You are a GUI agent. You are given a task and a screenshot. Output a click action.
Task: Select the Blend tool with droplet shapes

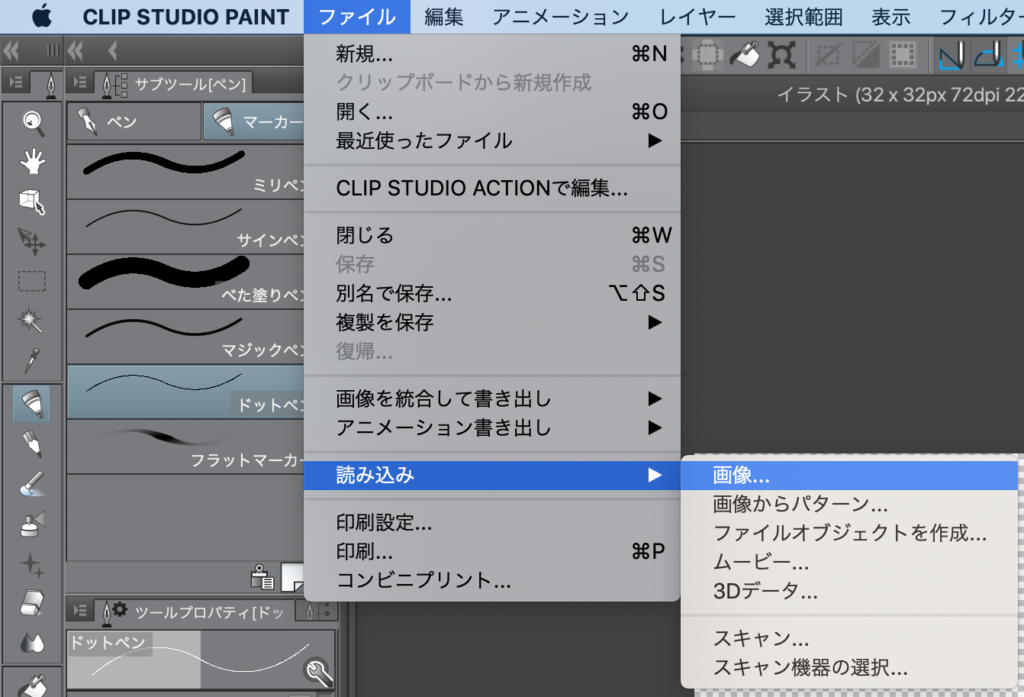pyautogui.click(x=31, y=643)
